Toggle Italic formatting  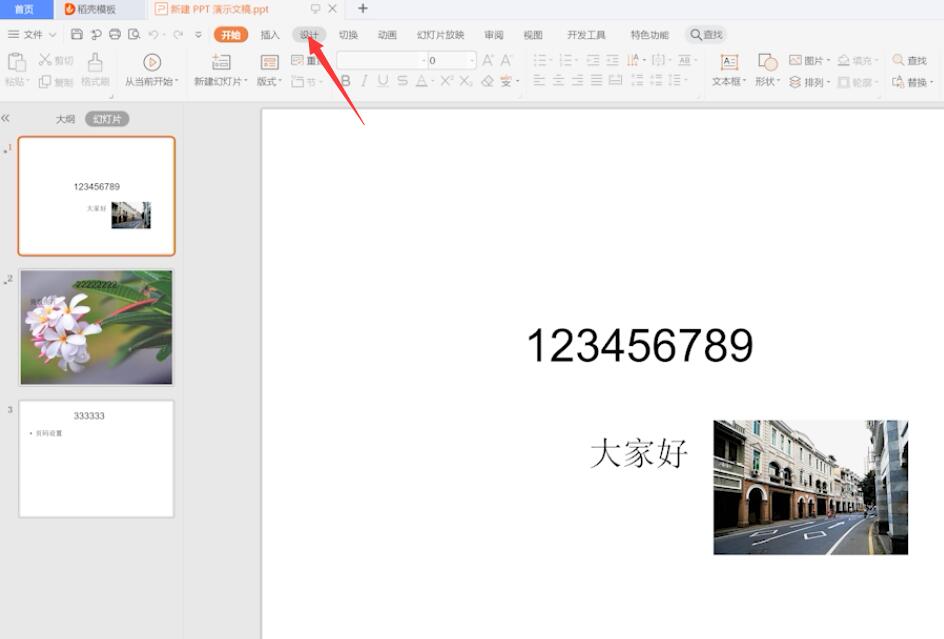coord(364,81)
